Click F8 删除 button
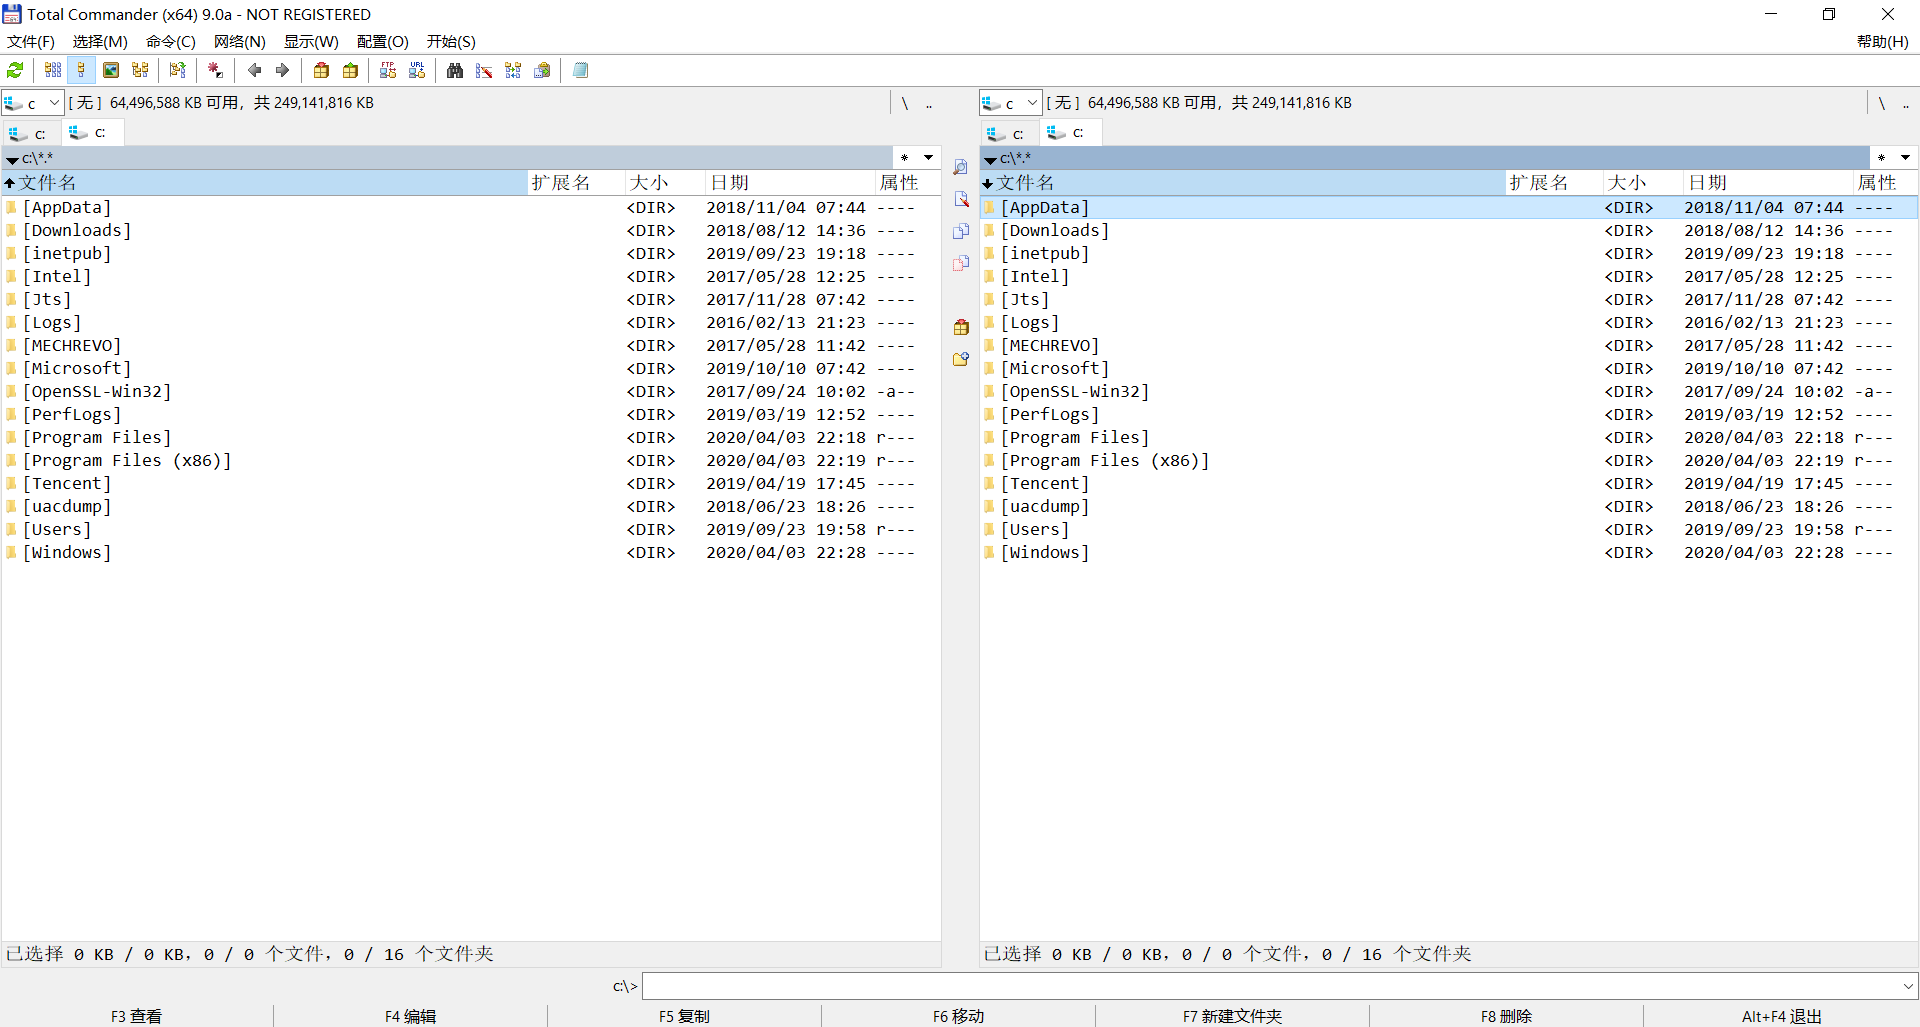Image resolution: width=1920 pixels, height=1027 pixels. (1507, 1016)
